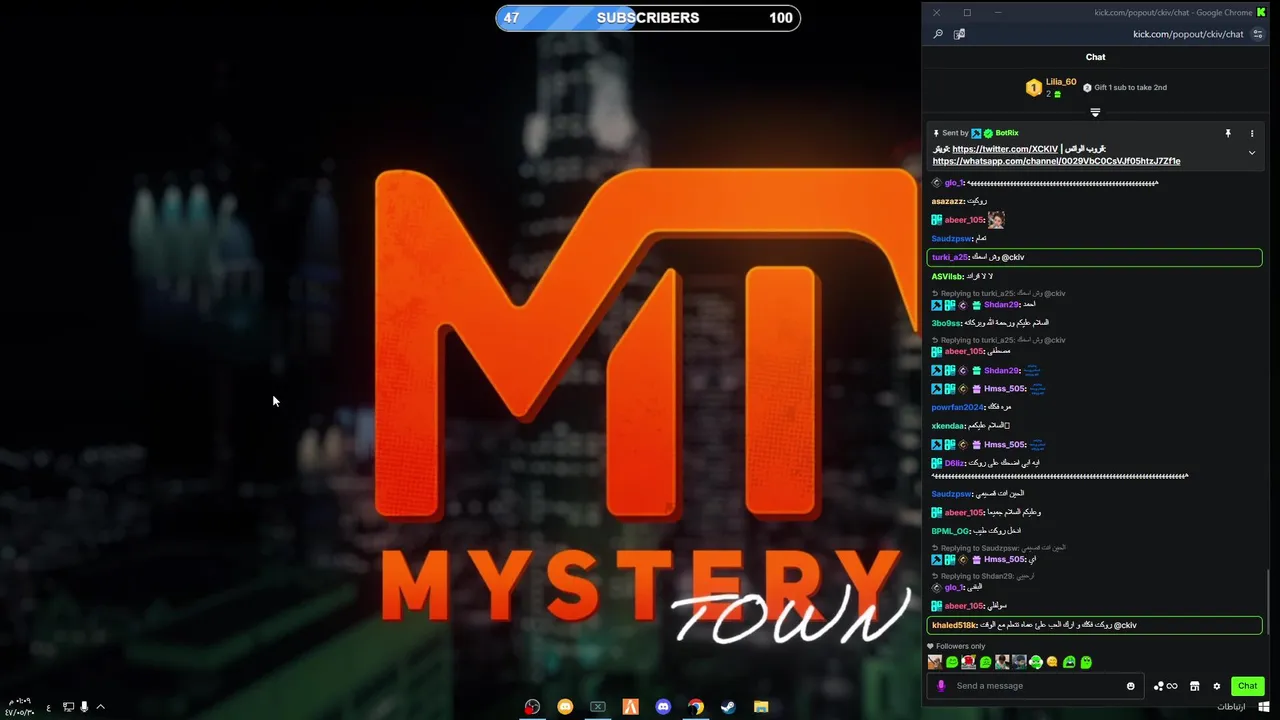Open Google Chrome from the taskbar
The width and height of the screenshot is (1280, 720).
coord(696,707)
